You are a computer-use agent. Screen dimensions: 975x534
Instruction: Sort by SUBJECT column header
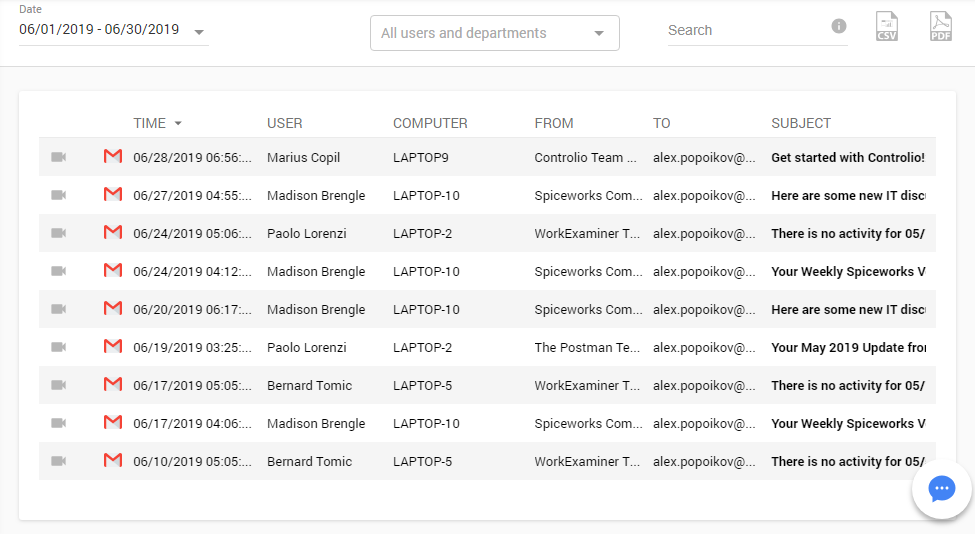point(800,123)
